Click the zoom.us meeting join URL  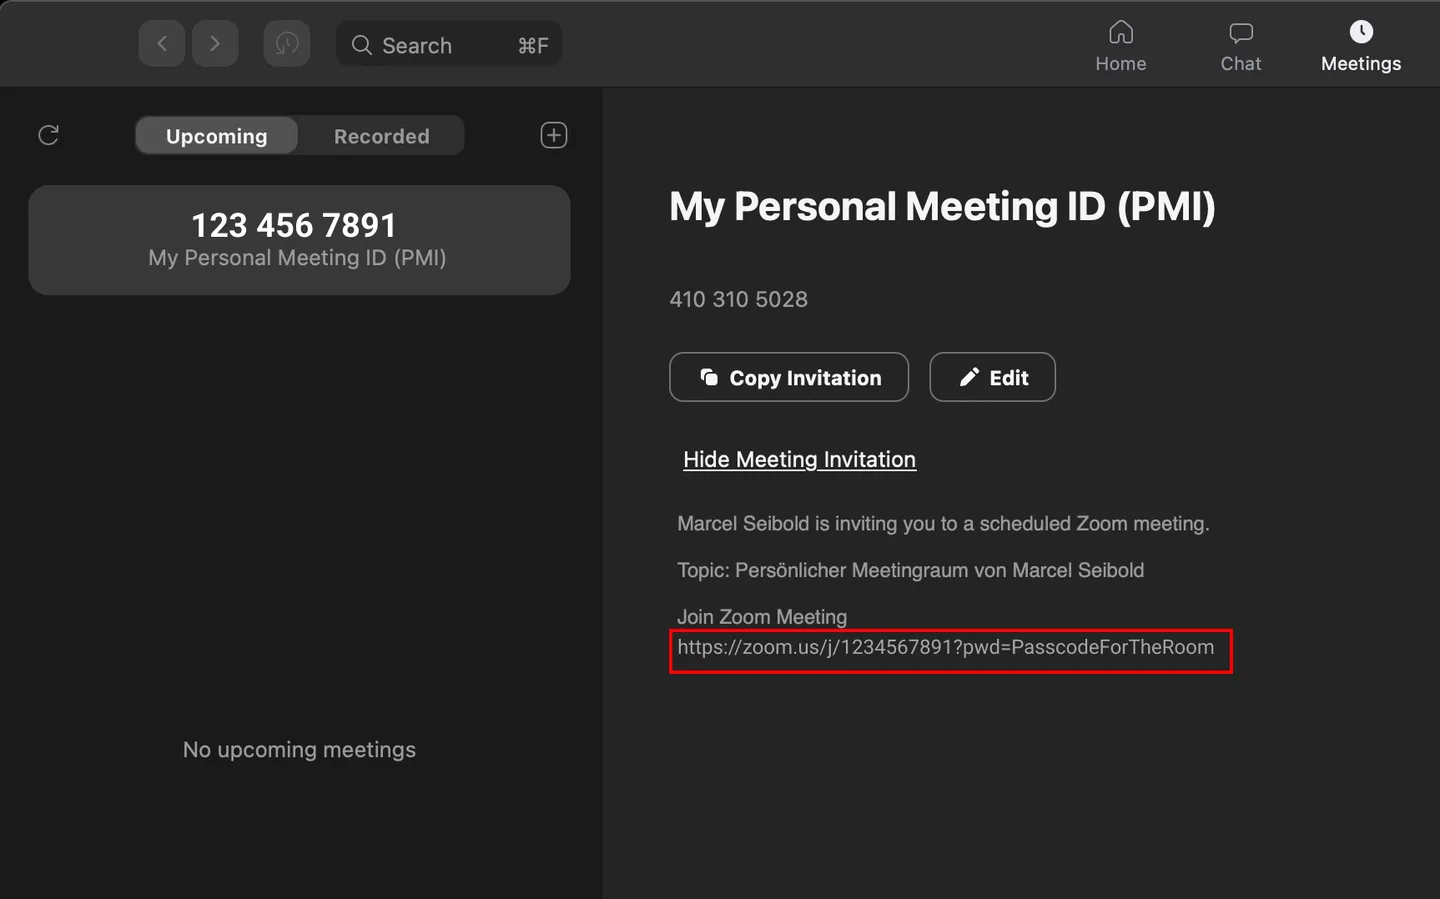946,647
